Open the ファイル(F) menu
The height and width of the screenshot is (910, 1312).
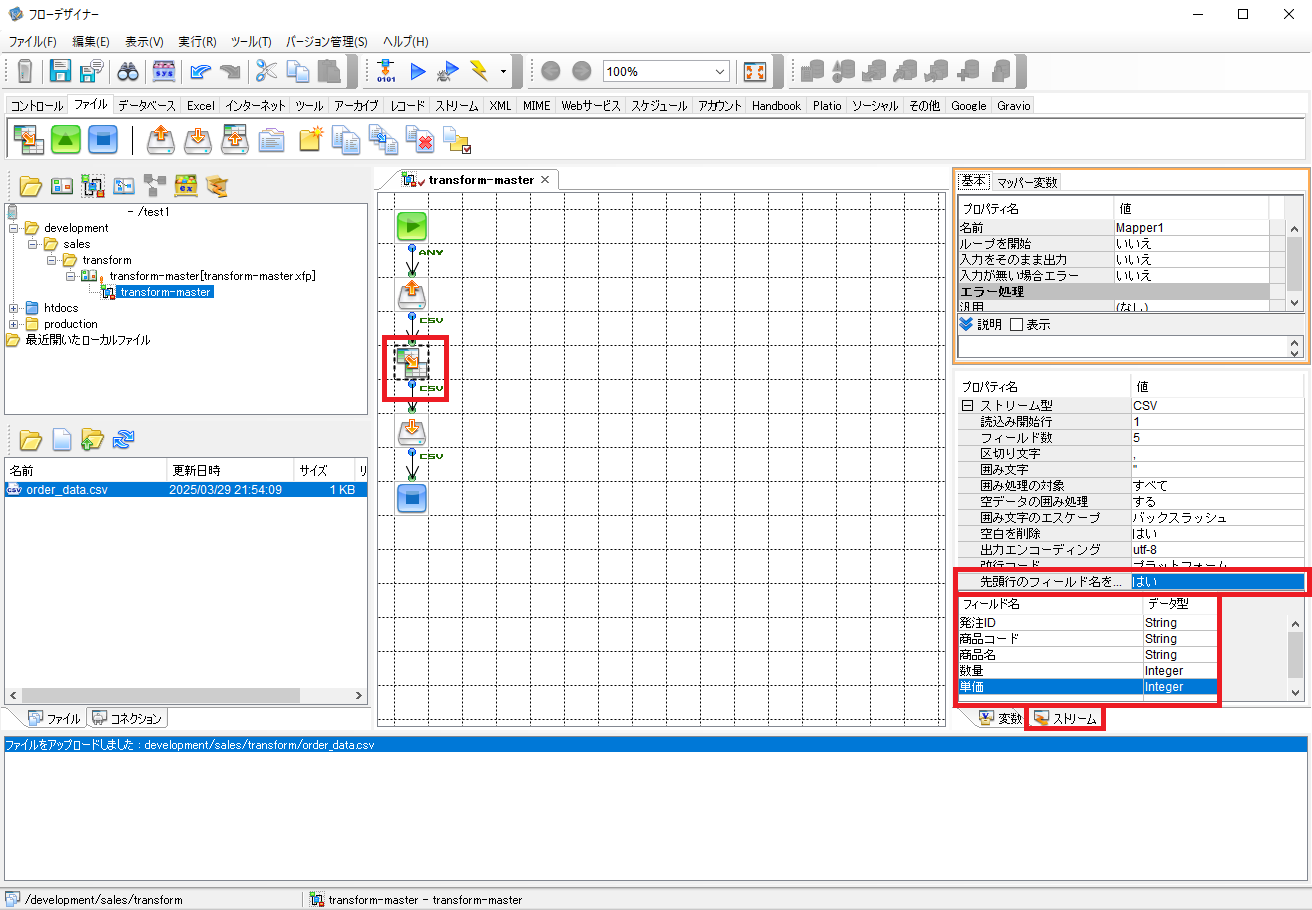32,41
